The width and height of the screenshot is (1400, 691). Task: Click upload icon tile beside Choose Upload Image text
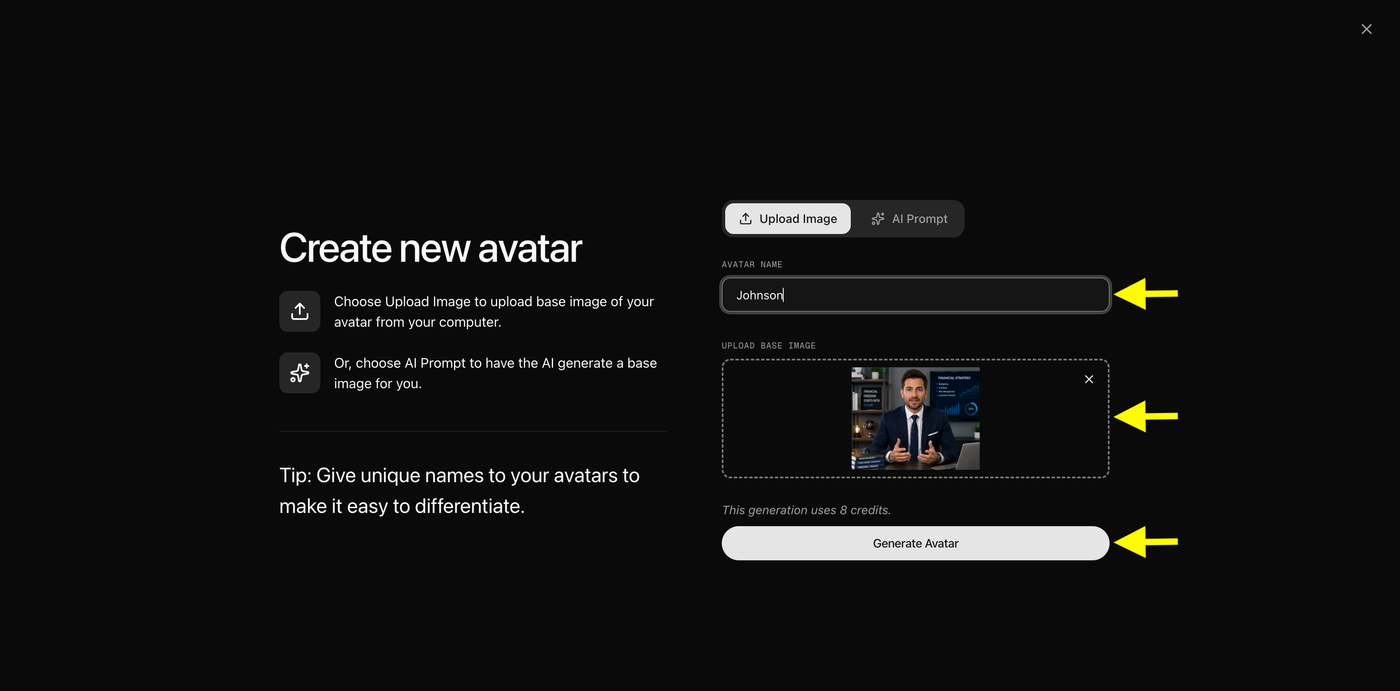[300, 311]
